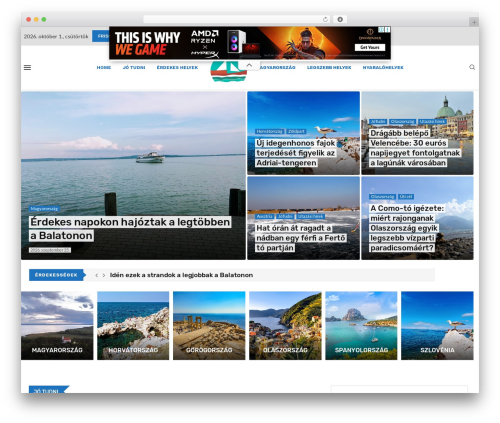
Task: Open the ad info icon on the banner
Action: [x=381, y=30]
